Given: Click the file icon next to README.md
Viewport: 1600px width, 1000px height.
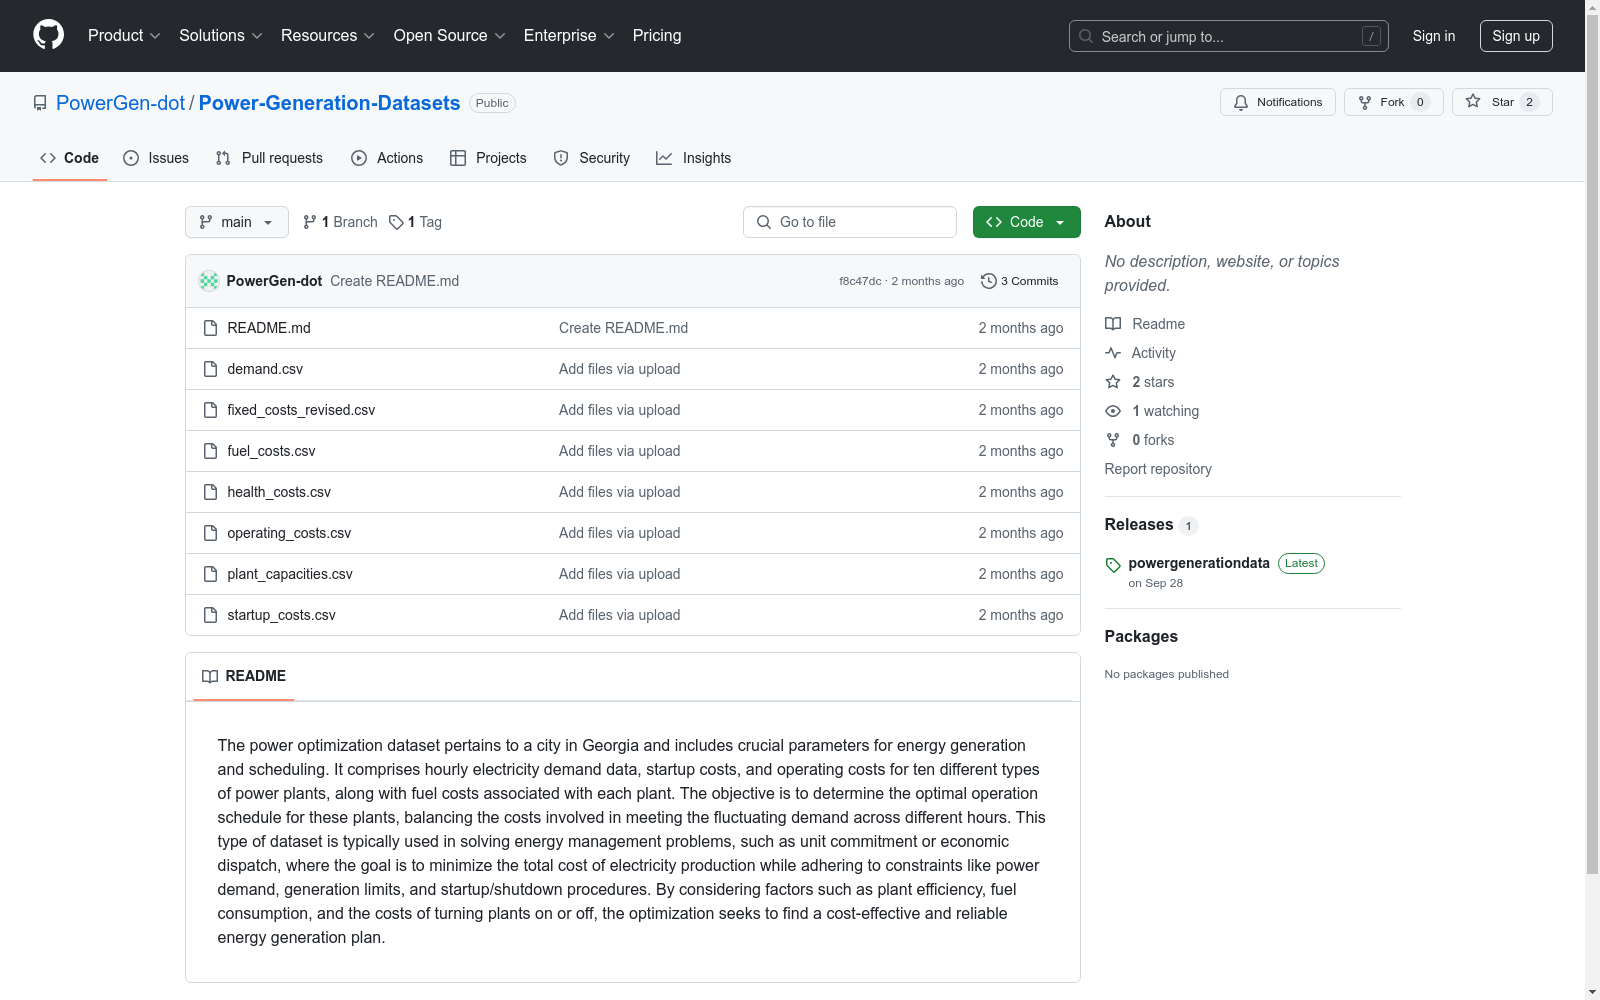Looking at the screenshot, I should click(210, 328).
